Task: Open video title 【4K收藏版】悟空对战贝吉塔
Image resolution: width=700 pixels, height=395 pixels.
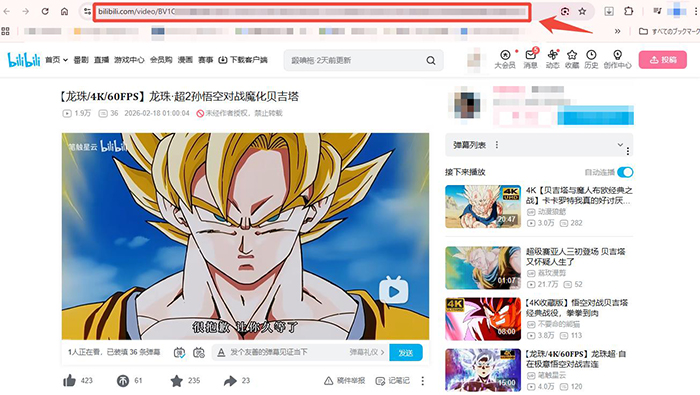Action: [577, 308]
